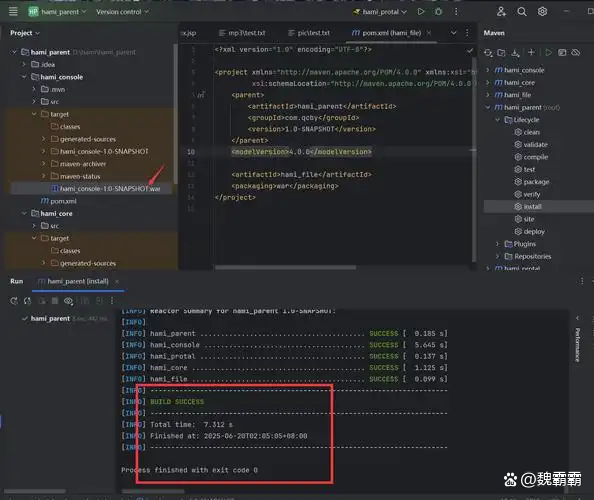Collapse hami_console folder in project tree
The image size is (594, 500).
point(24,77)
